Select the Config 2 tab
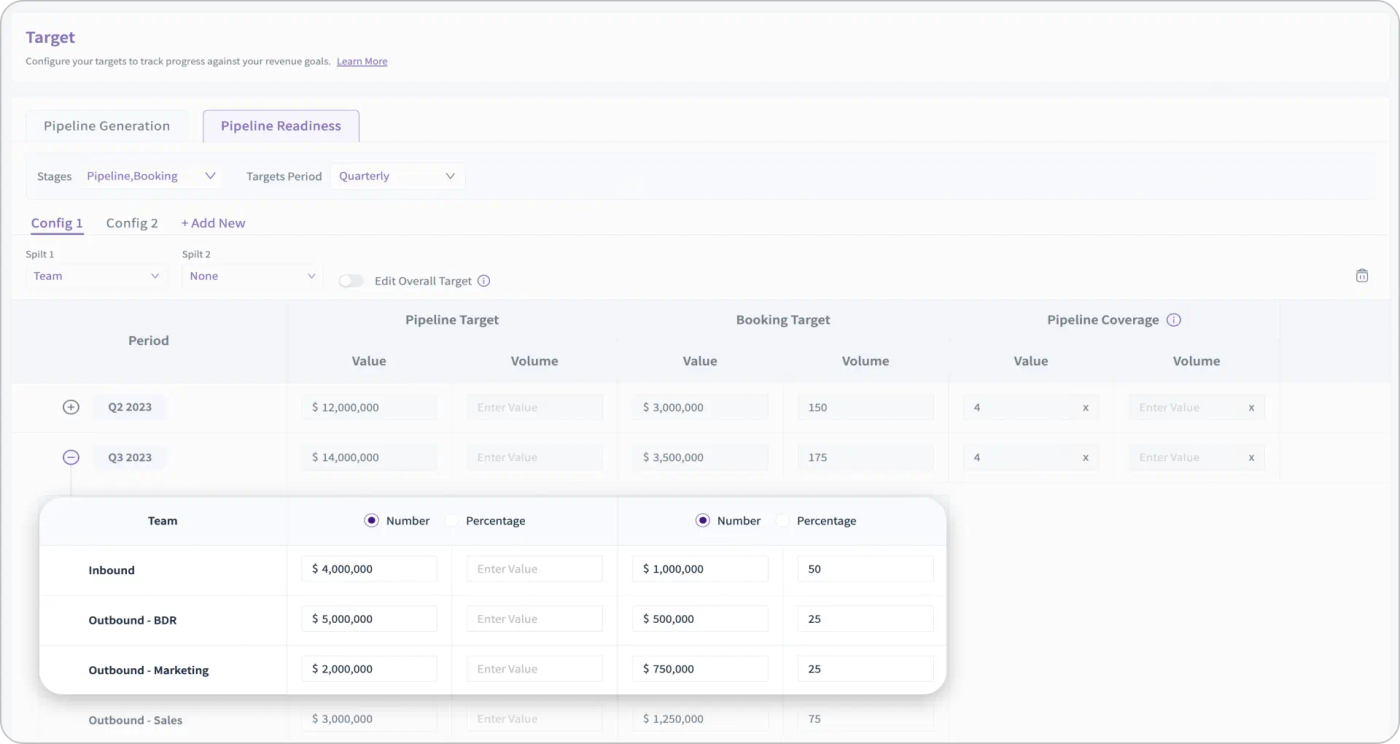The image size is (1400, 744). 132,223
